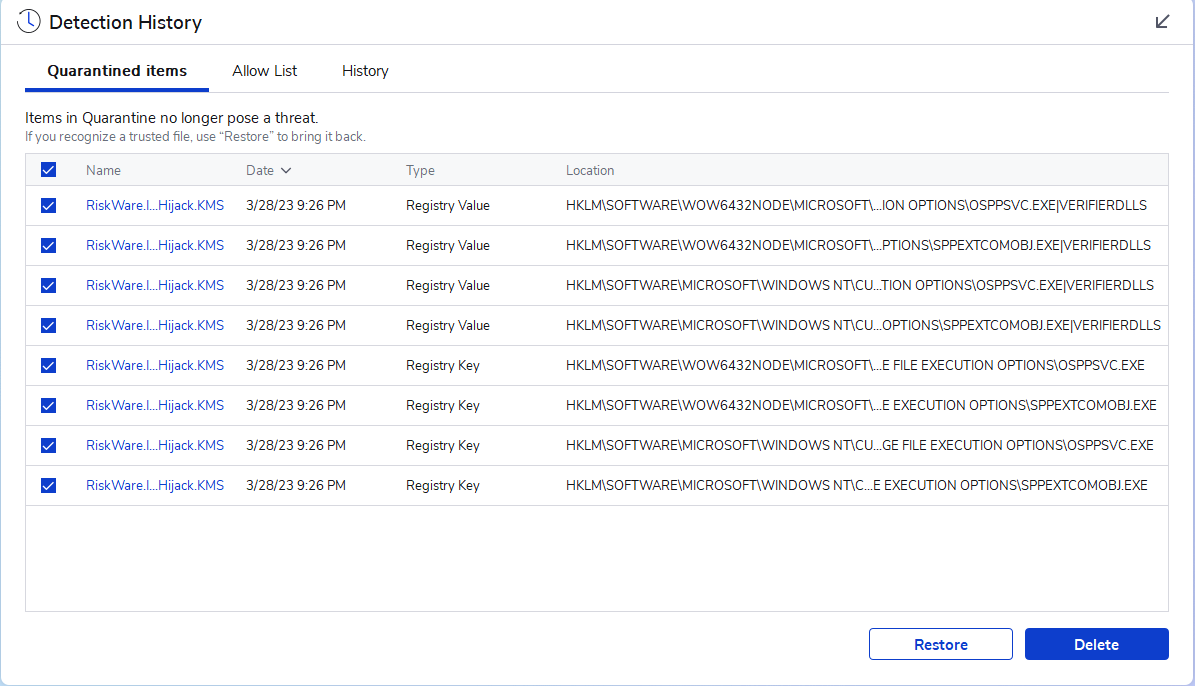Open RiskWare link in WOW6432NODE SPPEXTCOMOBJ.EXE|VERIFIERDLLS row
The width and height of the screenshot is (1195, 686).
[155, 245]
